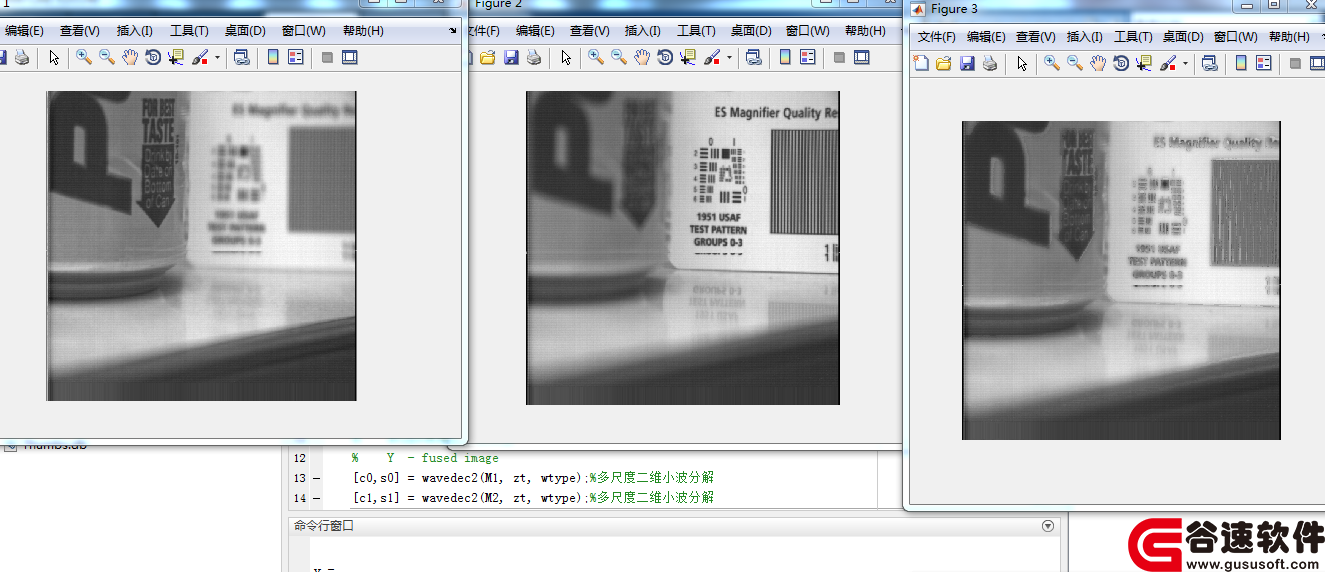This screenshot has height=572, width=1325.
Task: Click the link plot icon in Figure 1
Action: tap(241, 58)
